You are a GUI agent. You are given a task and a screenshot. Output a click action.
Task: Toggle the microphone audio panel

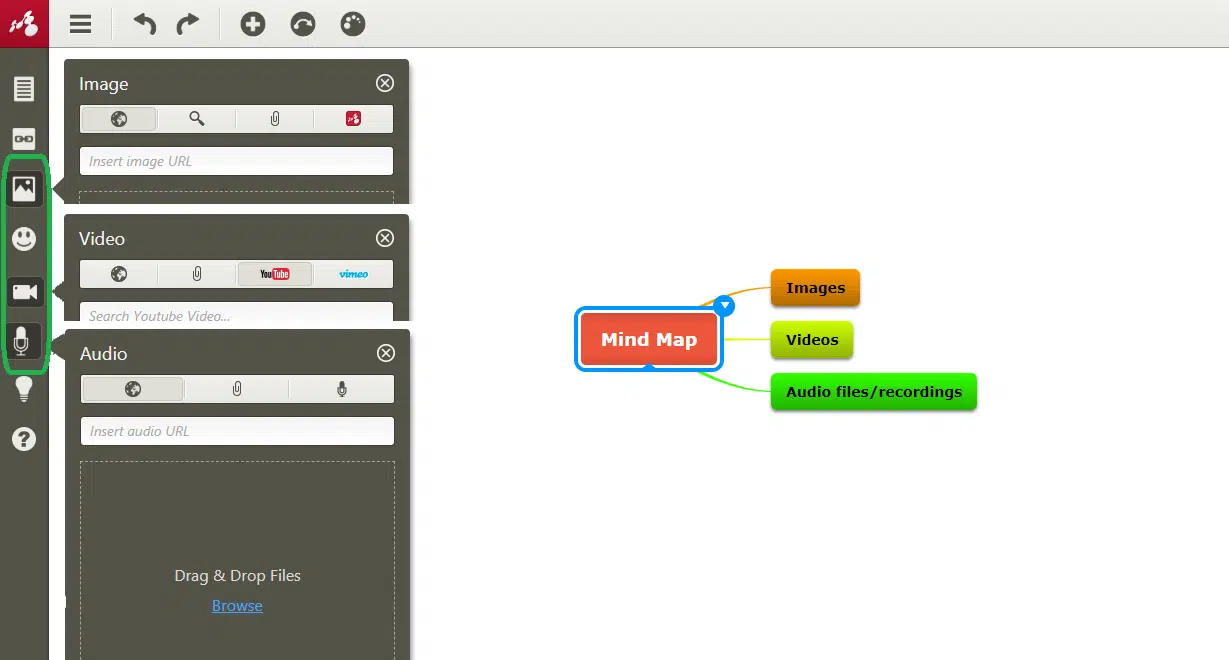click(x=24, y=343)
